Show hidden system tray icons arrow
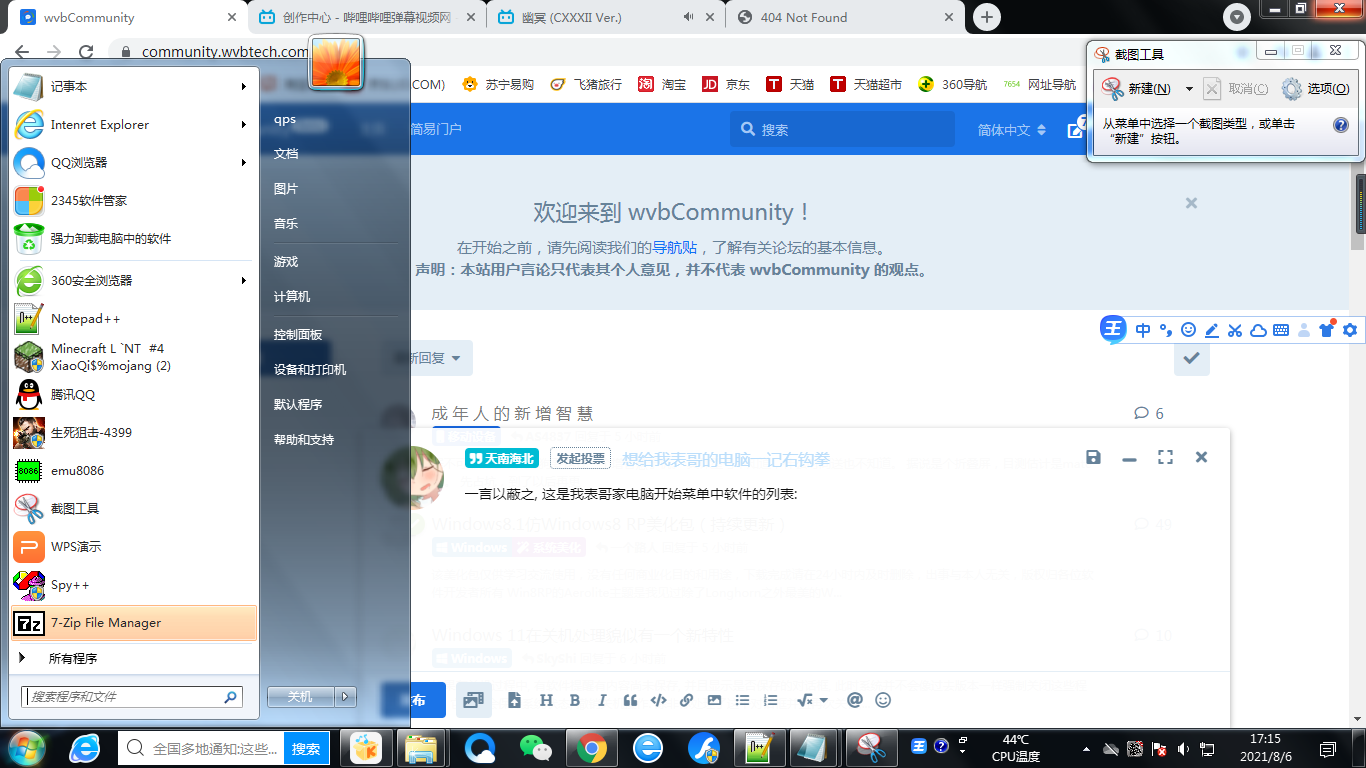 coord(1086,749)
